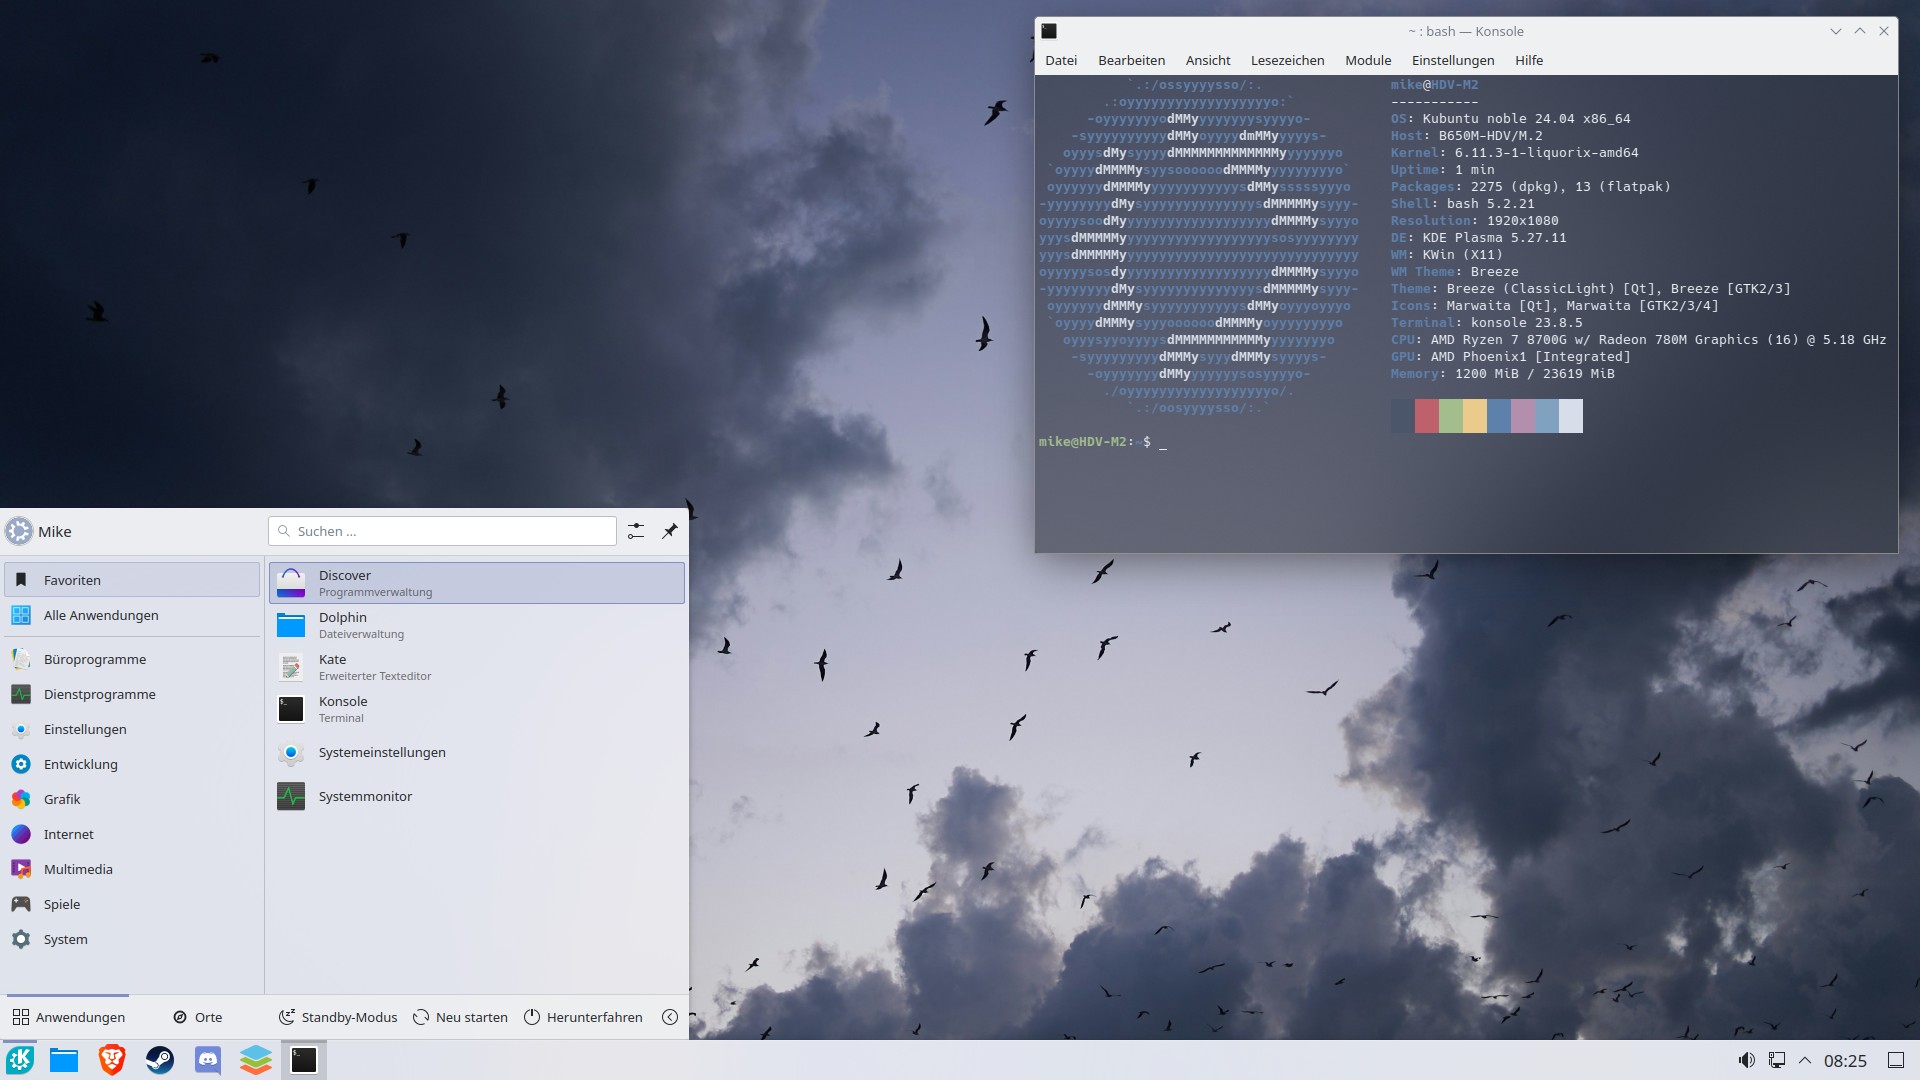Open the Bearbeiten menu in Konsole

click(1131, 60)
